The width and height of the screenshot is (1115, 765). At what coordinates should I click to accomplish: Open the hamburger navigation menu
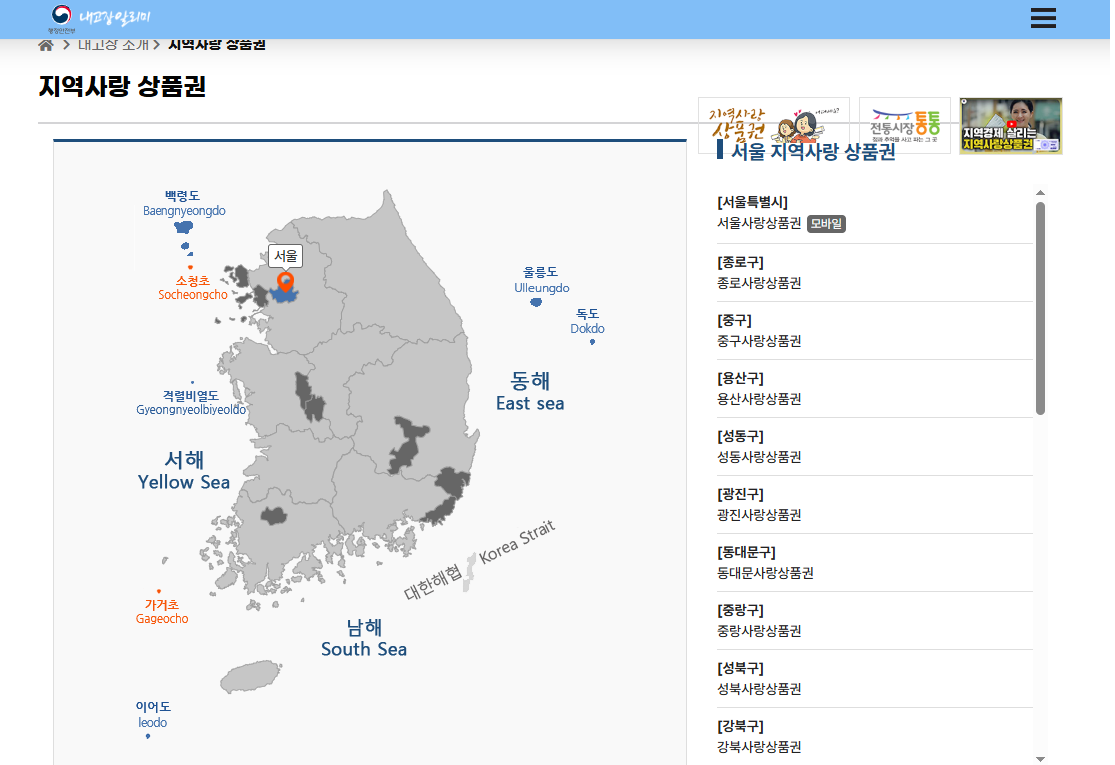click(1043, 18)
